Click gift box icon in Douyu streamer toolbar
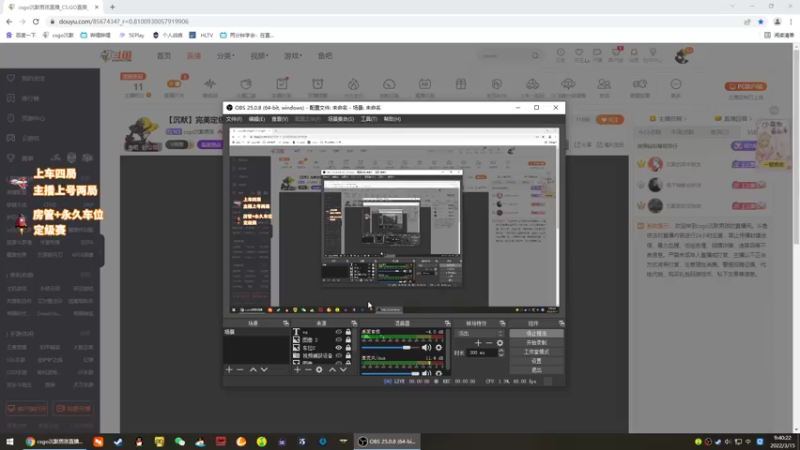The height and width of the screenshot is (450, 800). pos(461,84)
